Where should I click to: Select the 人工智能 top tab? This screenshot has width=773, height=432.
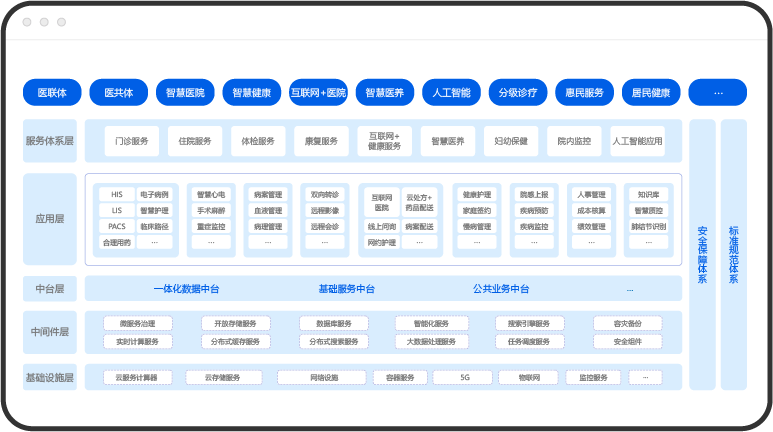[x=451, y=93]
